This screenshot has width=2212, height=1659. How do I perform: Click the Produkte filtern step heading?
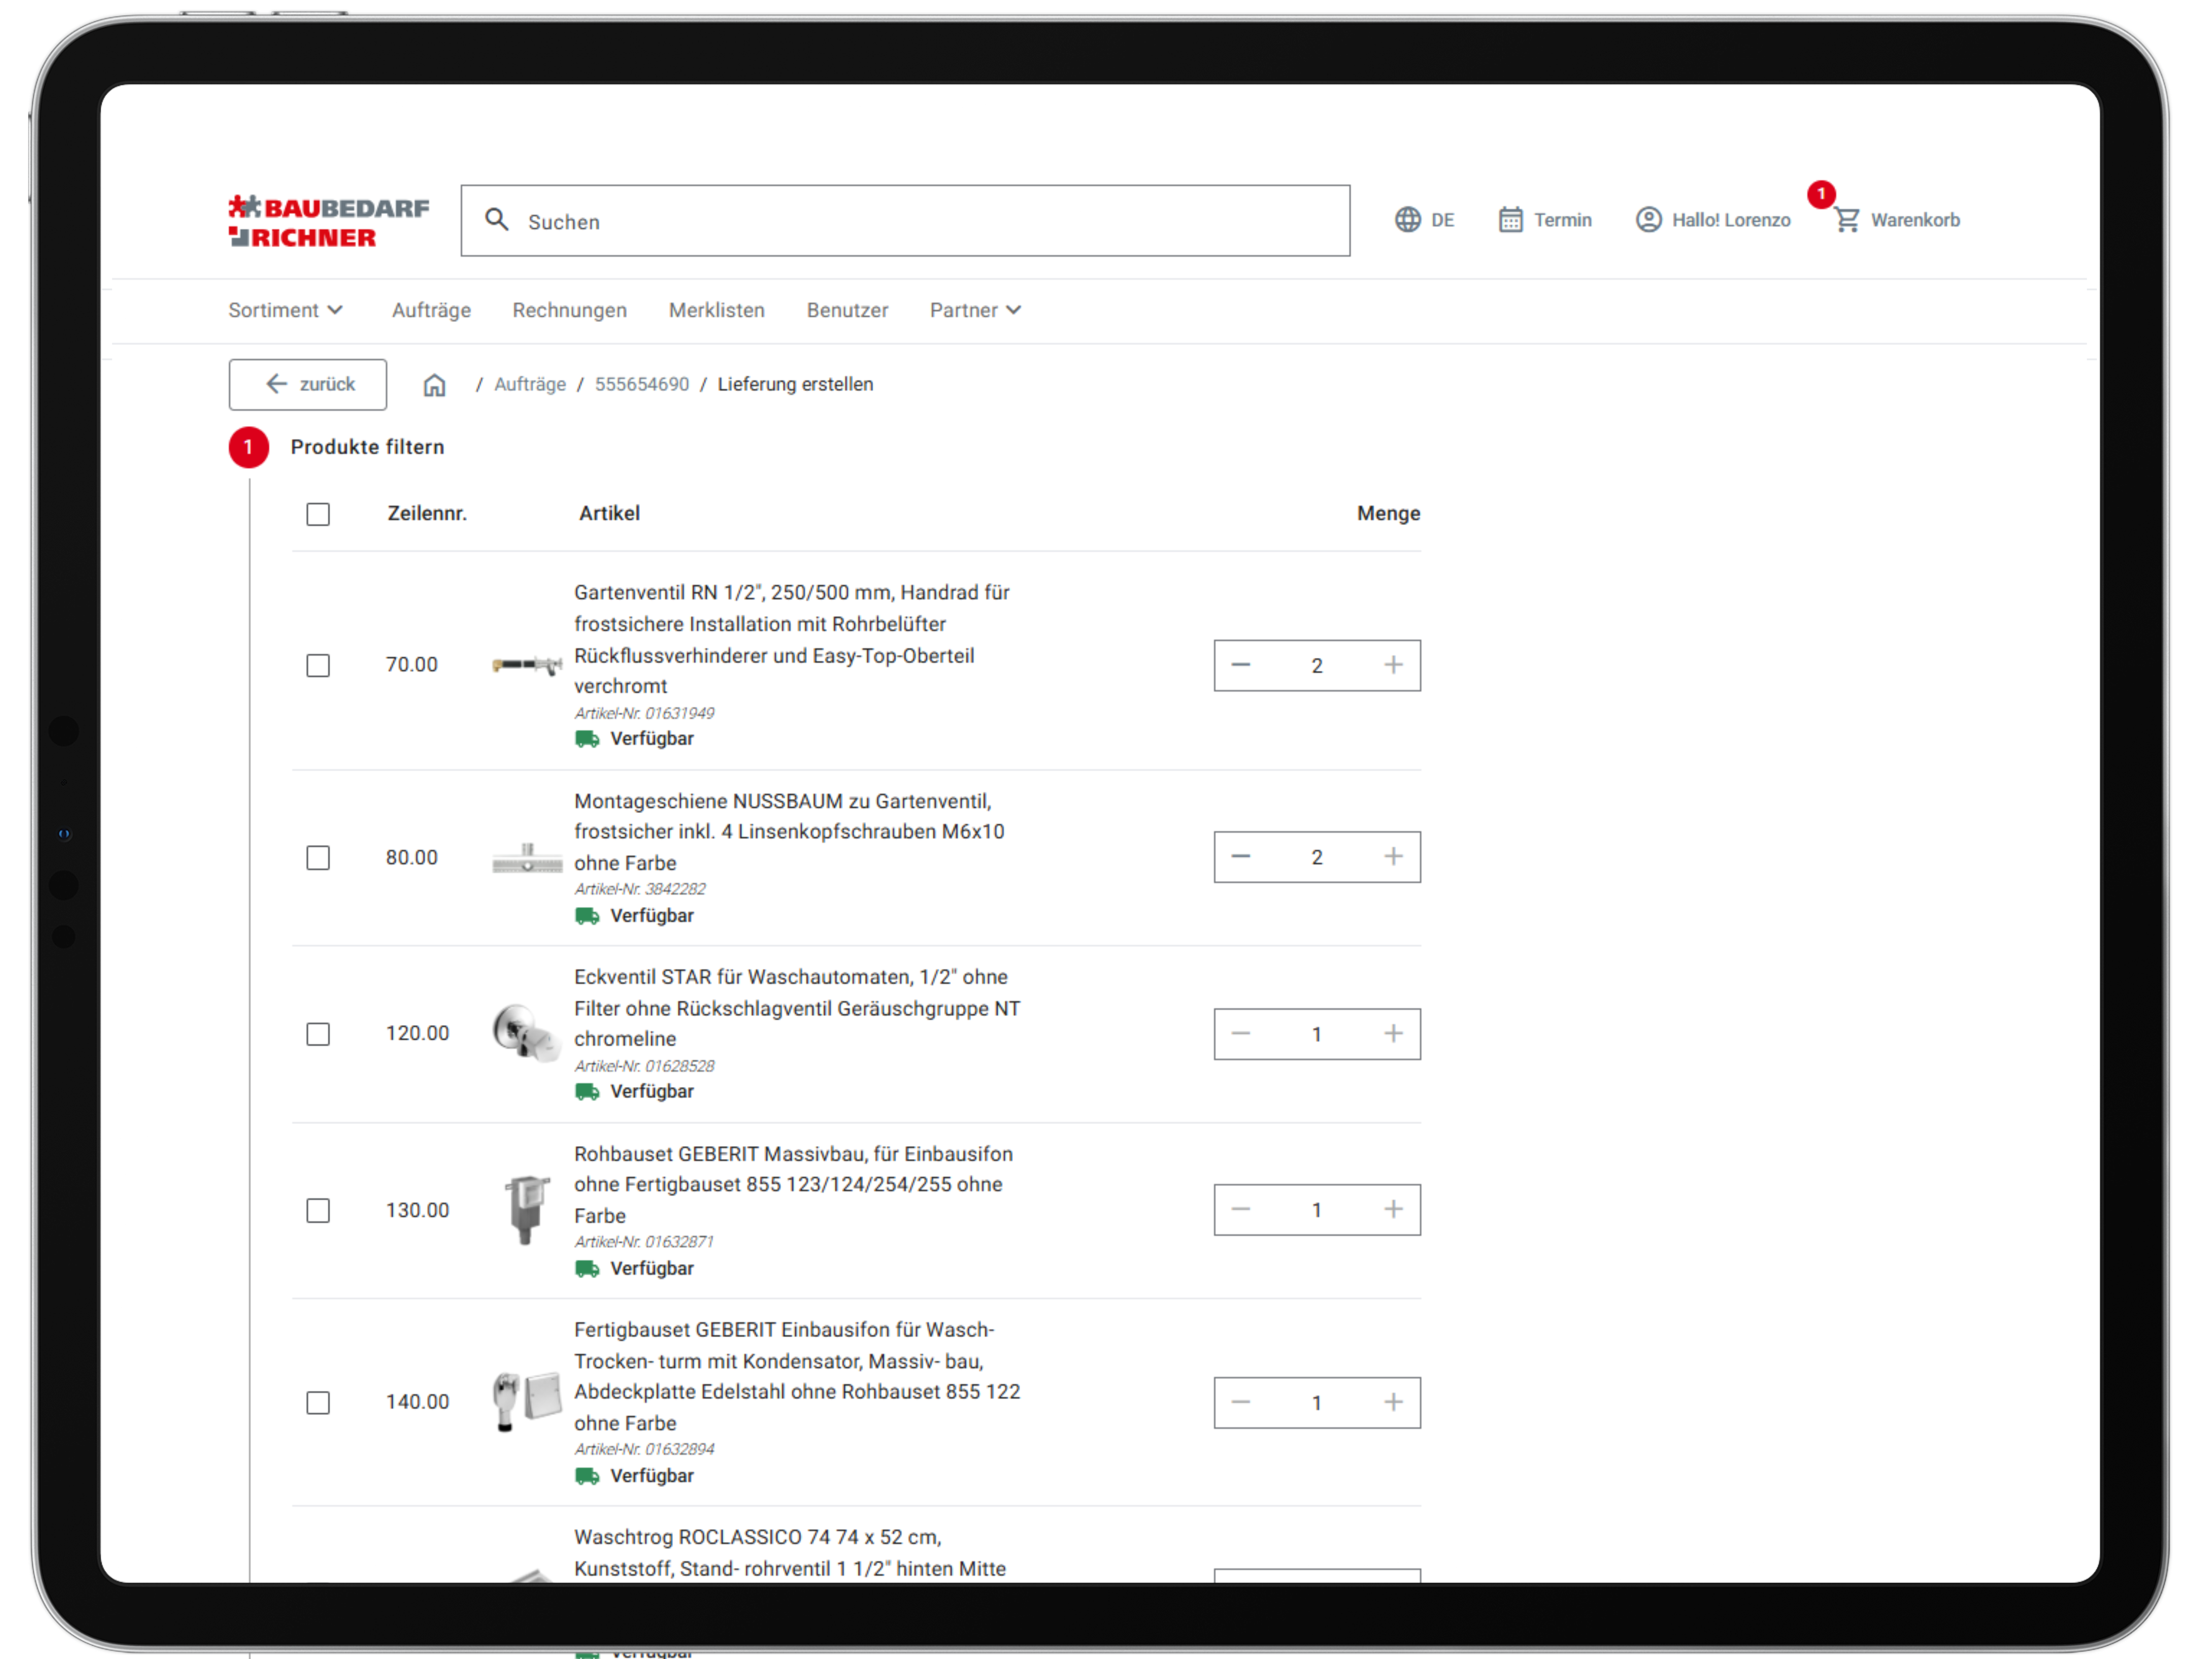click(367, 447)
